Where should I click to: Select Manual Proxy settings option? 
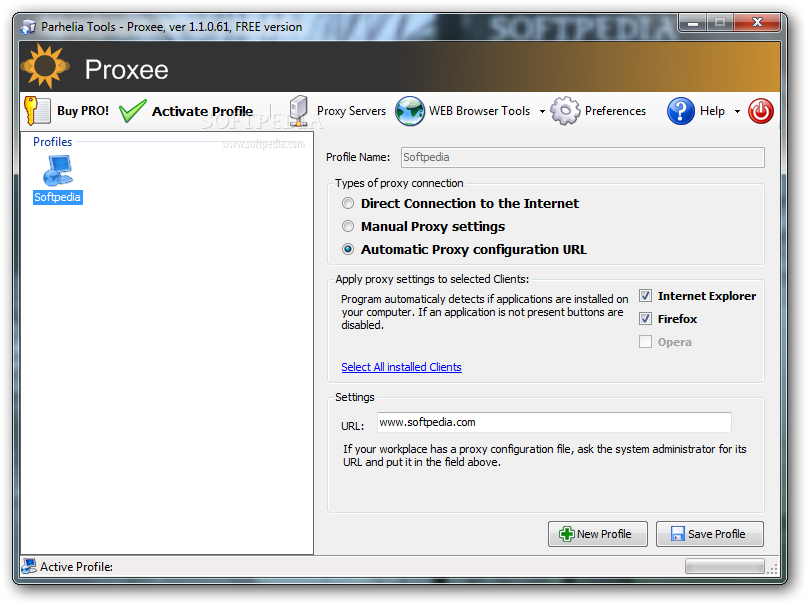tap(348, 226)
